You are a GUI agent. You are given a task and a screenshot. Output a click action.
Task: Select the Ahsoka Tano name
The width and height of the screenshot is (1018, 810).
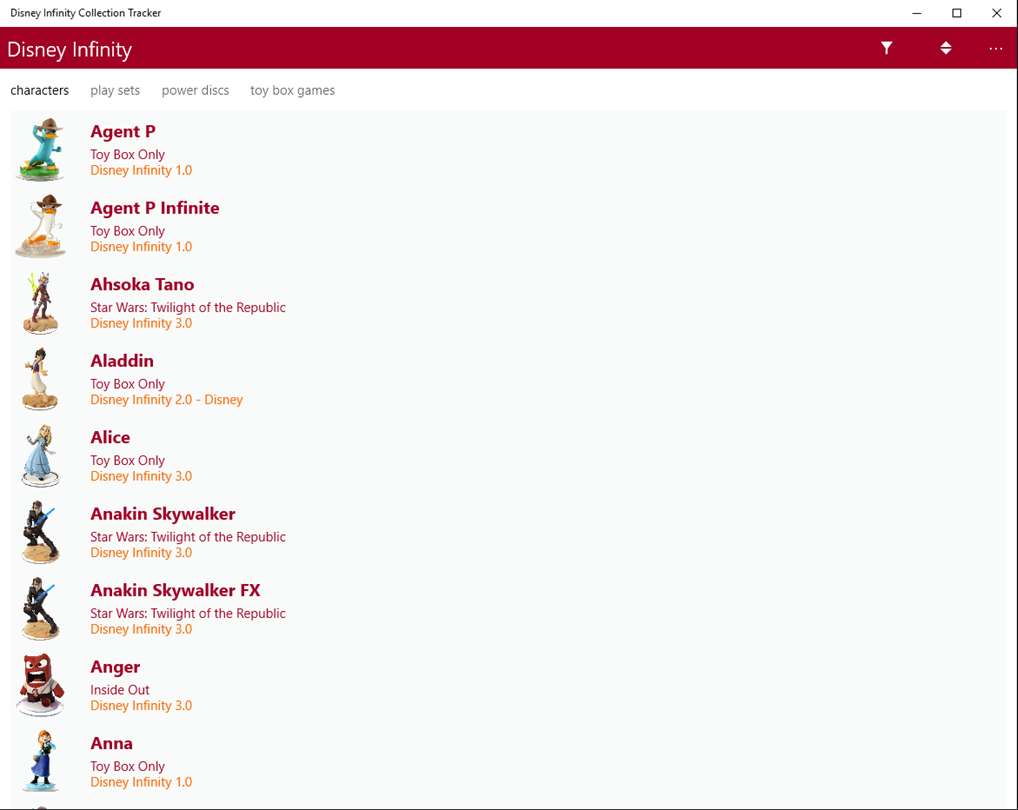142,285
